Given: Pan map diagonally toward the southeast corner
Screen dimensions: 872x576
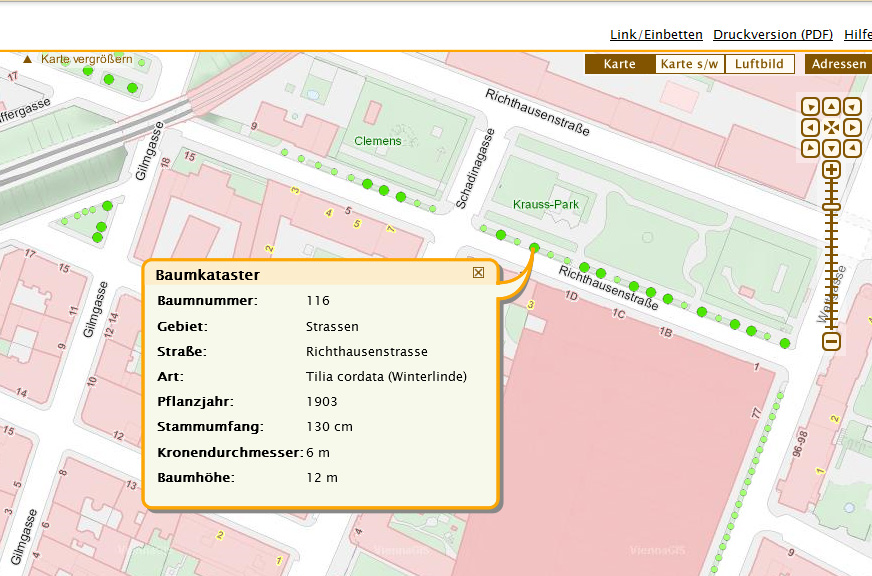Looking at the screenshot, I should 853,148.
